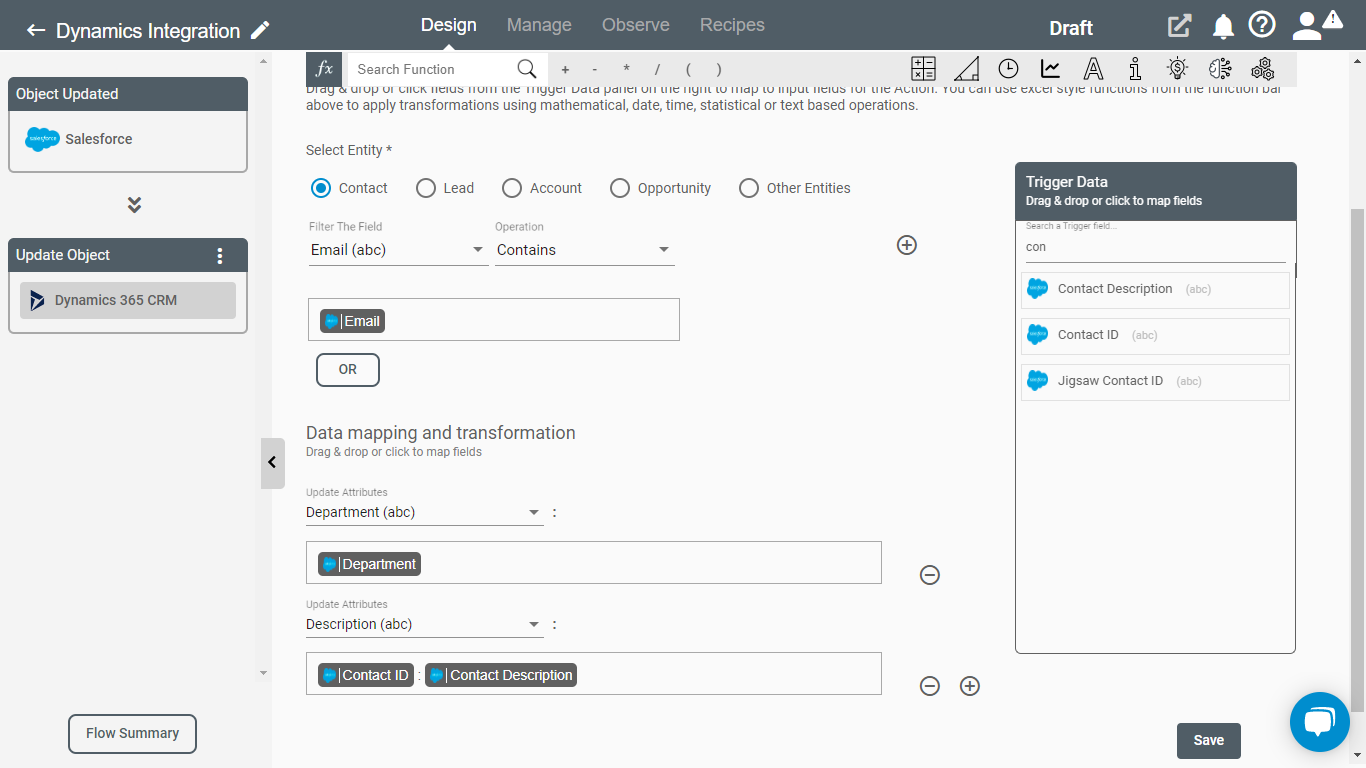The image size is (1366, 768).
Task: Map the Contact Description trigger field
Action: pos(1155,289)
